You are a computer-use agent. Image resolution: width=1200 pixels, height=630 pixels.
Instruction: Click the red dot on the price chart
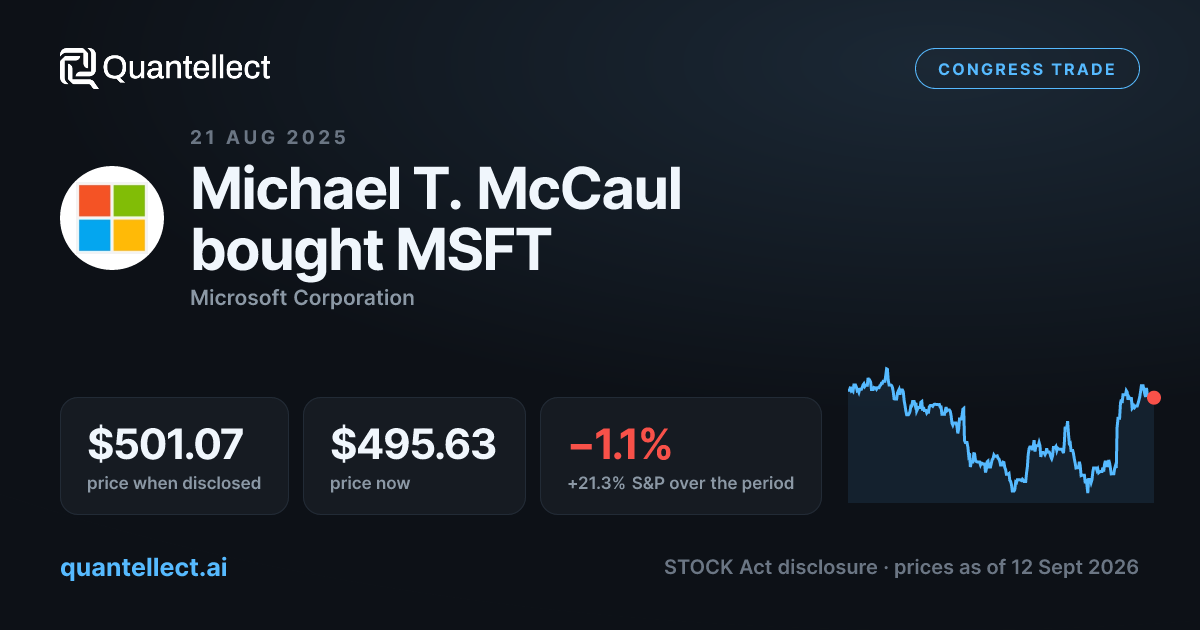(1154, 397)
